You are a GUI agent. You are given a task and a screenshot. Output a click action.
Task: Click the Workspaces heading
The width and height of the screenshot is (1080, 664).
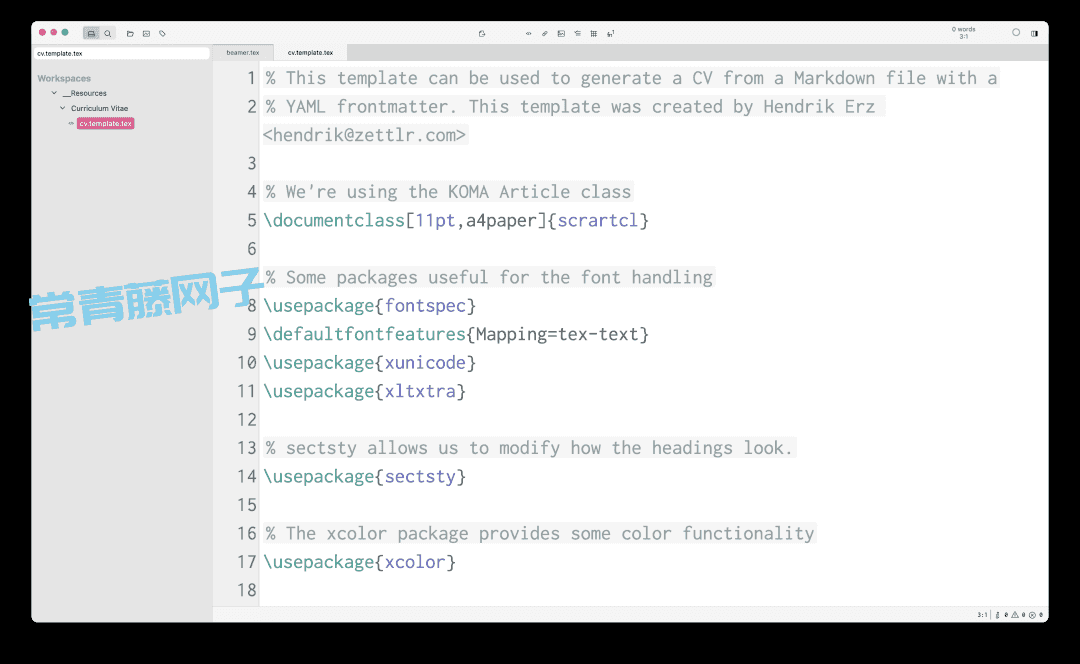(x=64, y=79)
